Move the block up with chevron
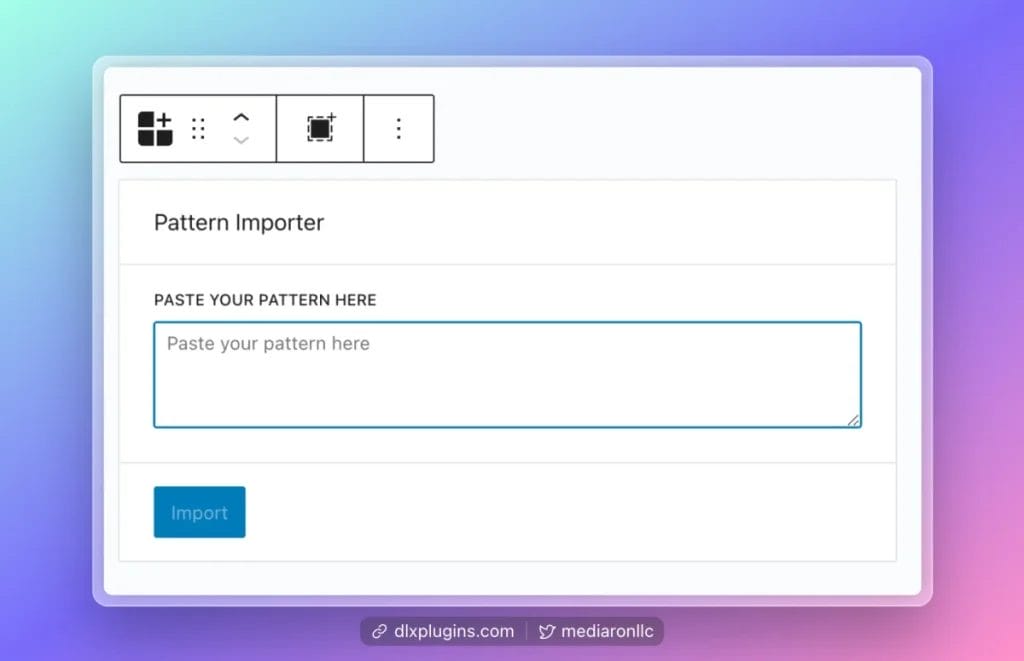Image resolution: width=1024 pixels, height=661 pixels. point(241,118)
